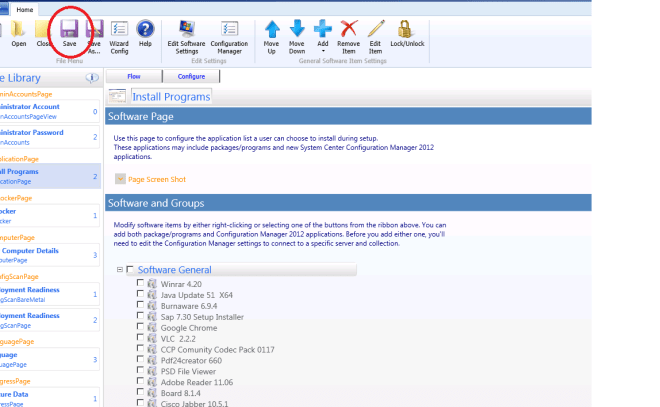Click the Save icon in ribbon
660x407 pixels.
tap(69, 30)
